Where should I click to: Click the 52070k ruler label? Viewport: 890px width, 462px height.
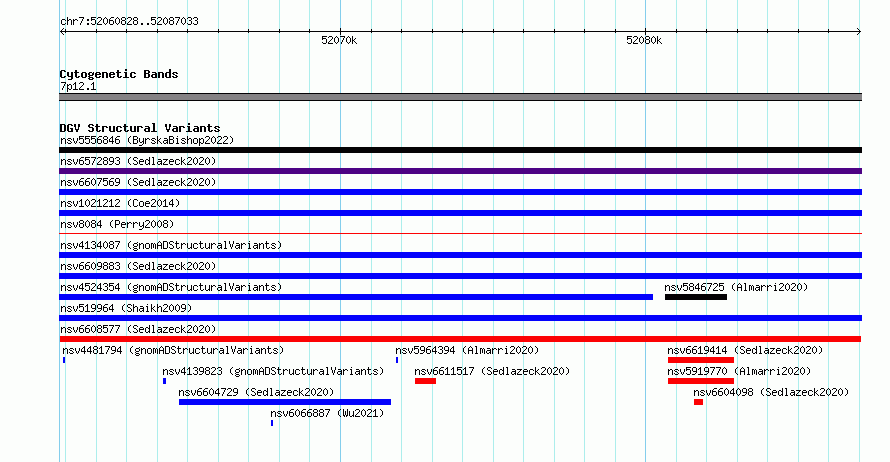339,40
